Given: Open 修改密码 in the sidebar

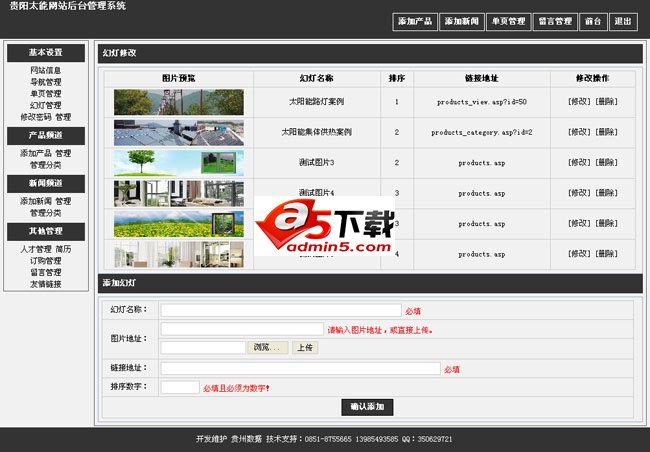Looking at the screenshot, I should 36,117.
